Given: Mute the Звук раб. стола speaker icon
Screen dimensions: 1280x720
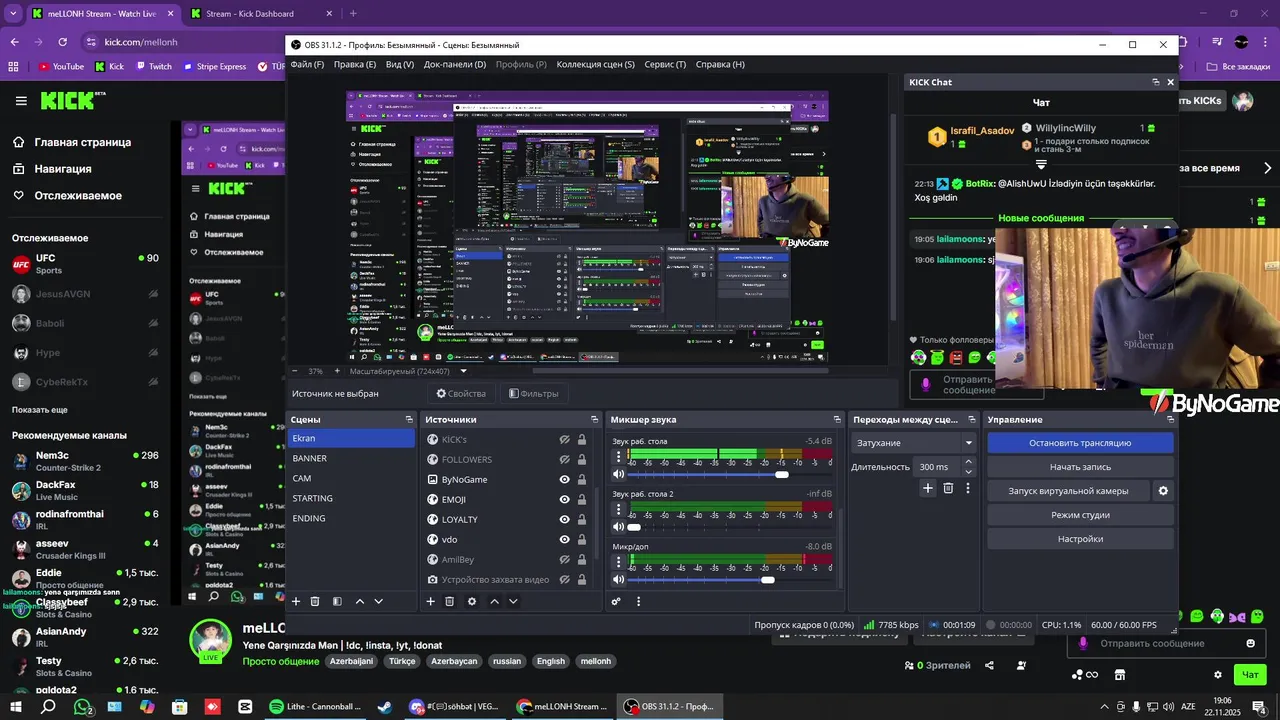Looking at the screenshot, I should (x=619, y=474).
